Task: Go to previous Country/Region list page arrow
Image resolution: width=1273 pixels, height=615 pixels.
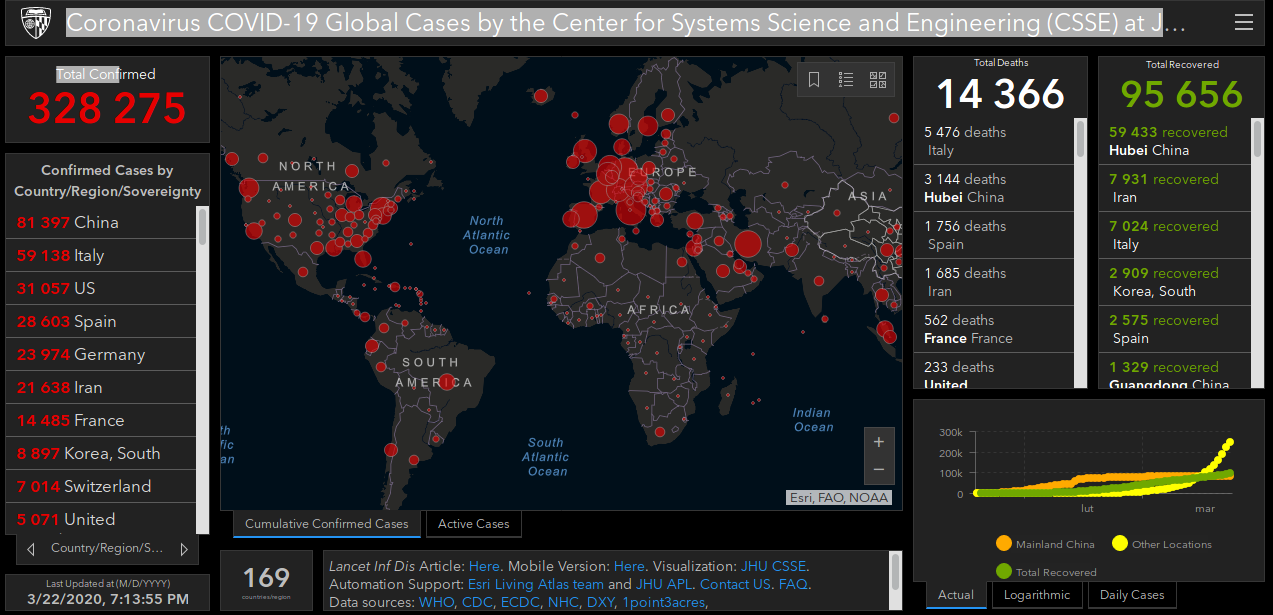Action: 32,549
